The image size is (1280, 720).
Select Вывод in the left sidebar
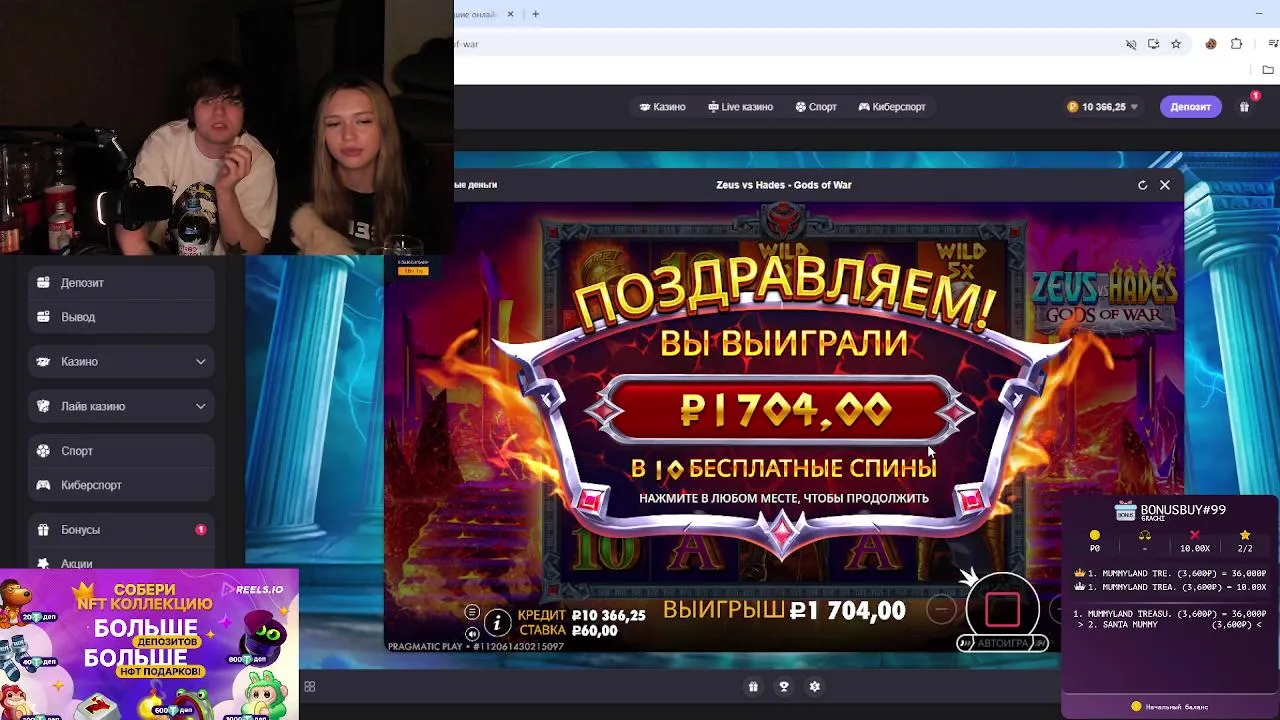[121, 317]
